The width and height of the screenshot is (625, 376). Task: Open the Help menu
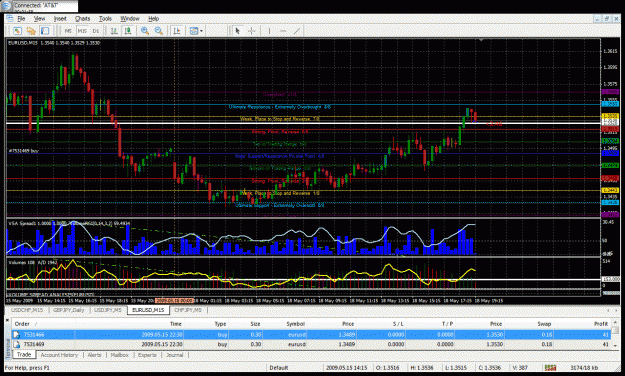point(153,18)
